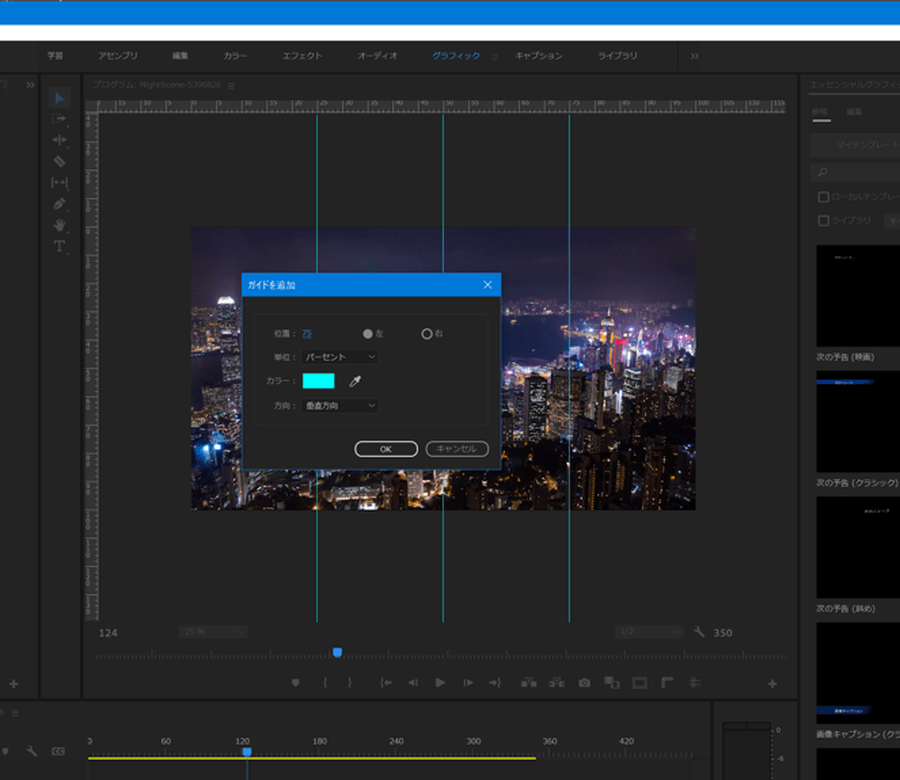Click the eyedropper next to the color swatch
This screenshot has width=900, height=780.
coord(354,381)
